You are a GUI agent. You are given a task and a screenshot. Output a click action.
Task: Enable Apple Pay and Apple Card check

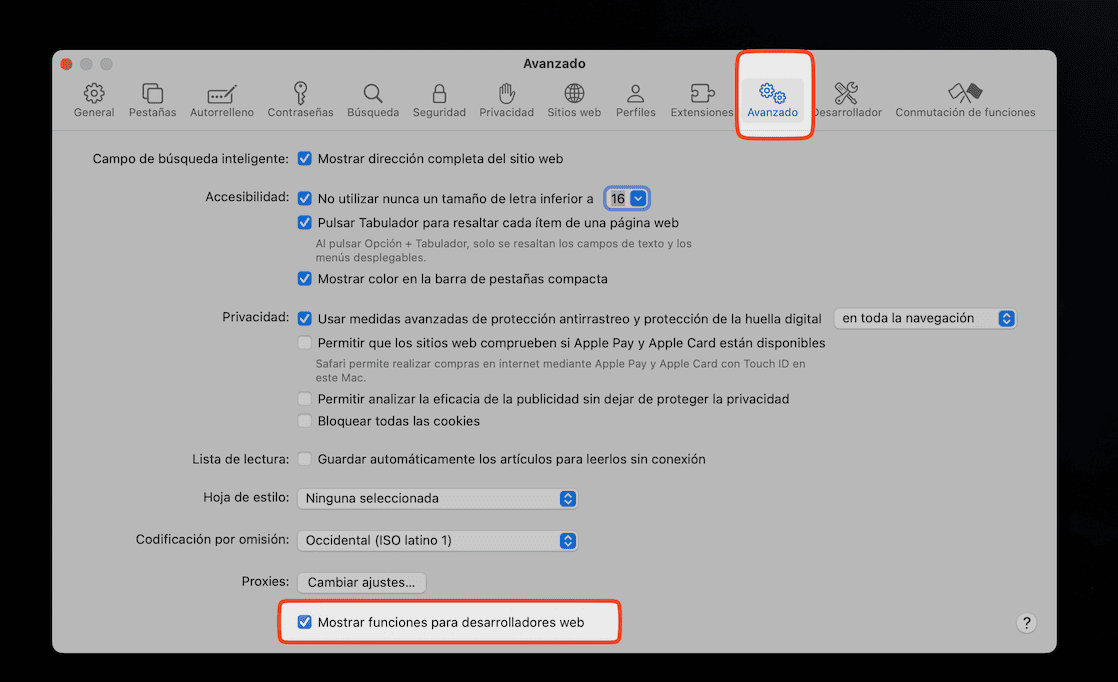(304, 343)
